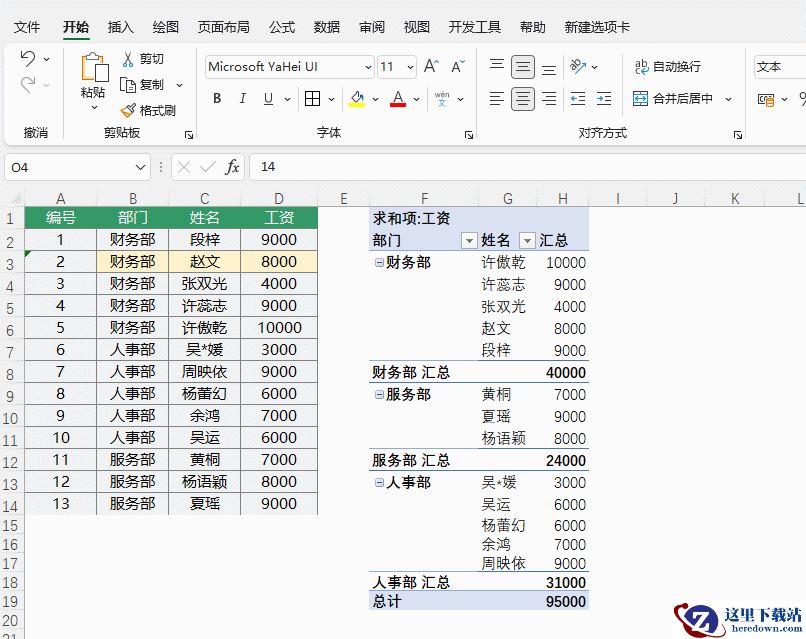The image size is (806, 639).
Task: Click cell containing 许傲乾 in column C
Action: (205, 327)
